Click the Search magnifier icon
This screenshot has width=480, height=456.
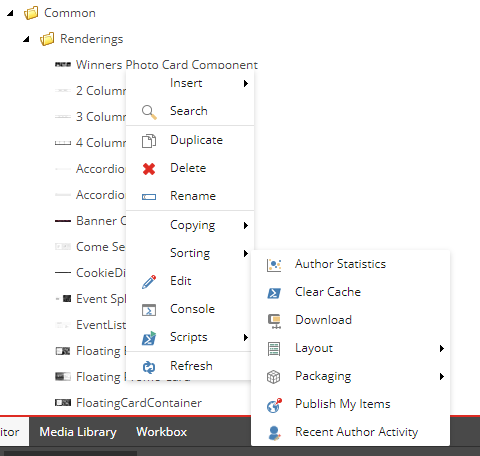pos(149,112)
